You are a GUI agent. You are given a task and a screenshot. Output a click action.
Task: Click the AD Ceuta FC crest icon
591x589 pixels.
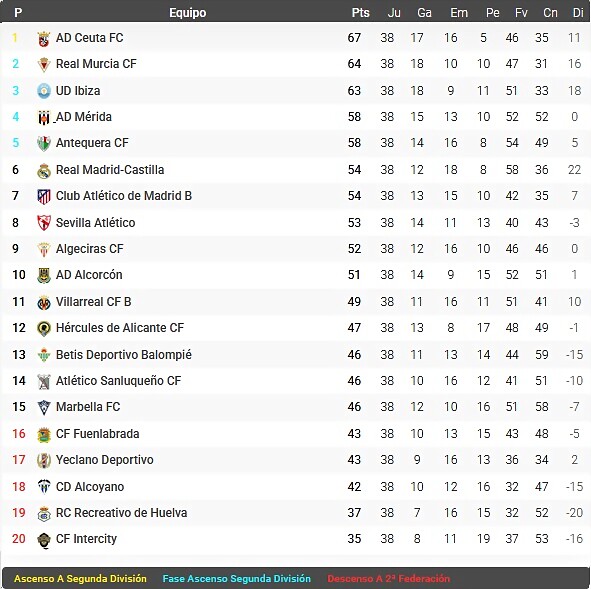[x=44, y=39]
